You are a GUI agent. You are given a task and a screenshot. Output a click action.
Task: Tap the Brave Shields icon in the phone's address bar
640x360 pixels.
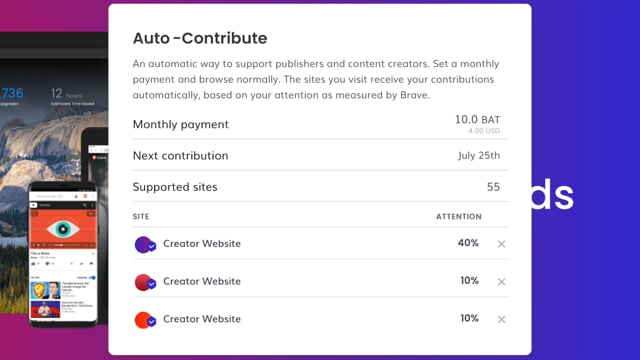[85, 196]
